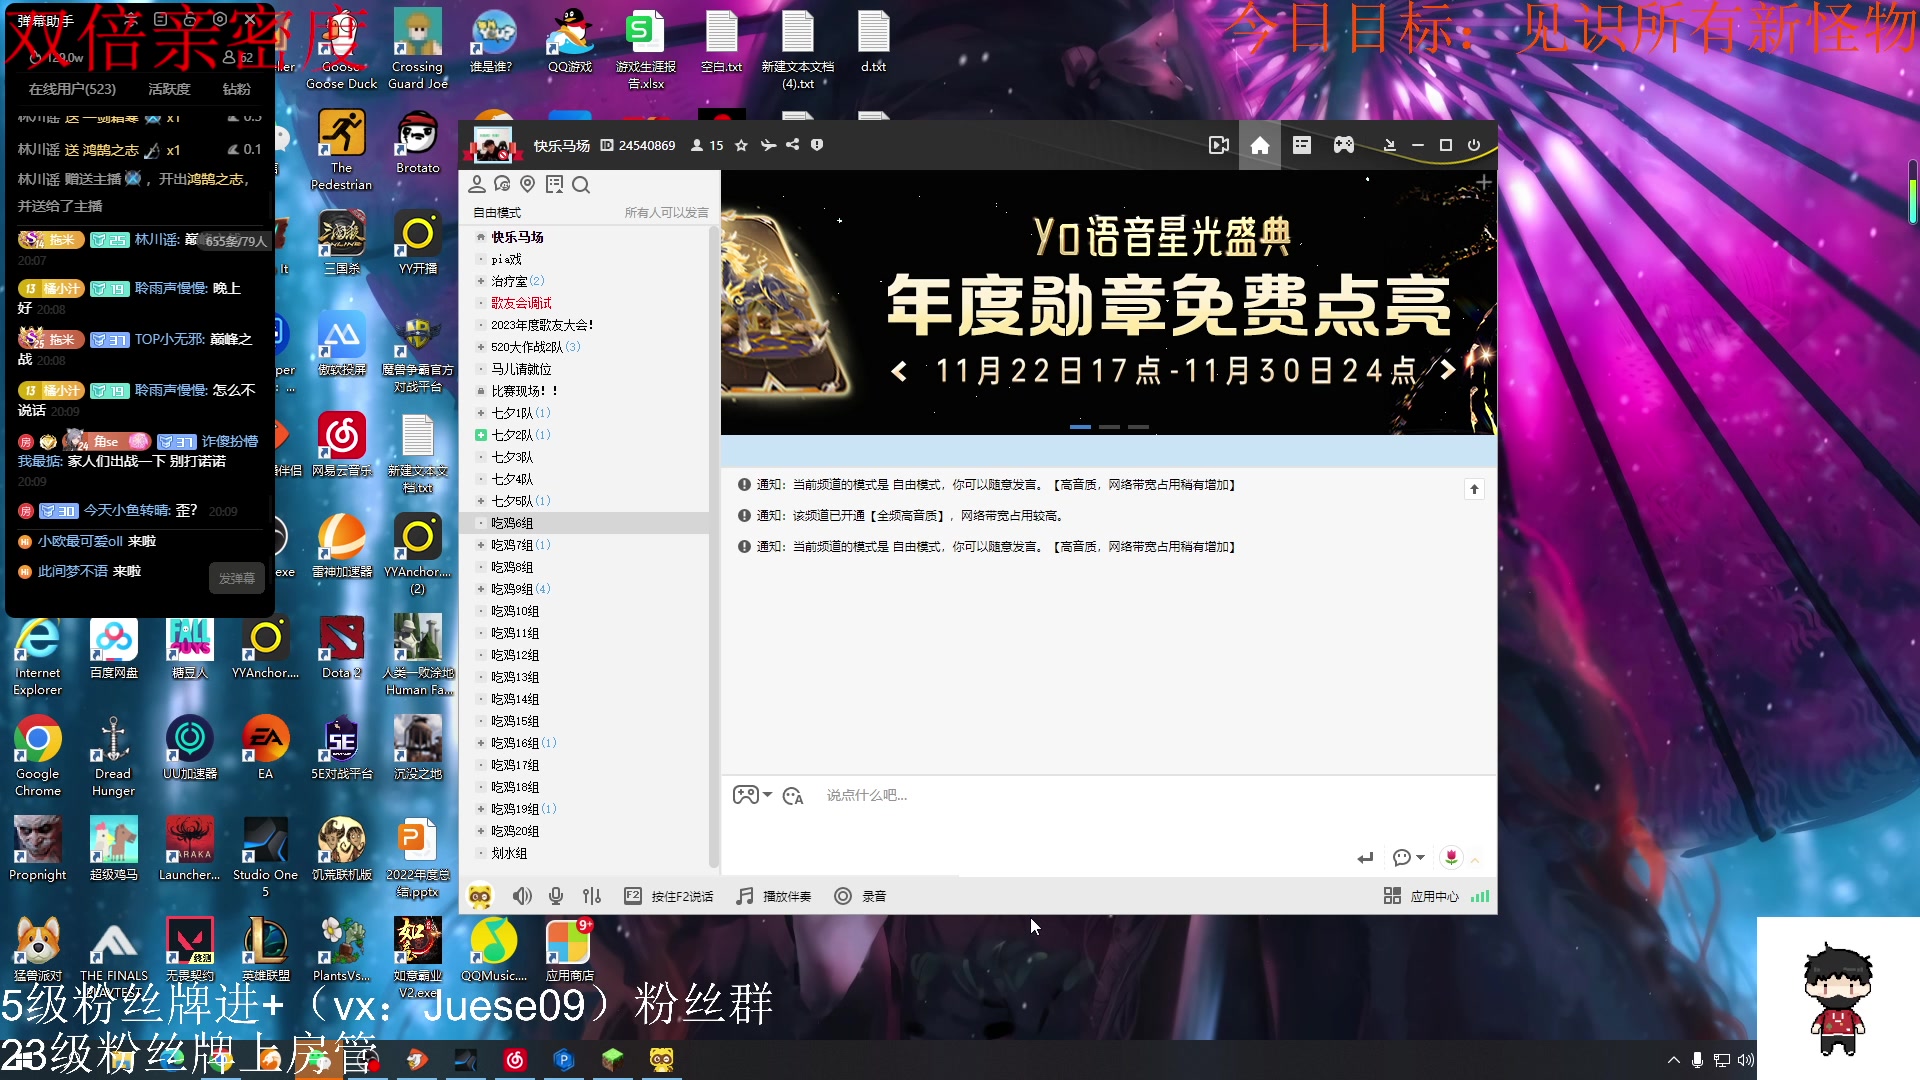Send message with the enter arrow icon

click(x=1365, y=858)
